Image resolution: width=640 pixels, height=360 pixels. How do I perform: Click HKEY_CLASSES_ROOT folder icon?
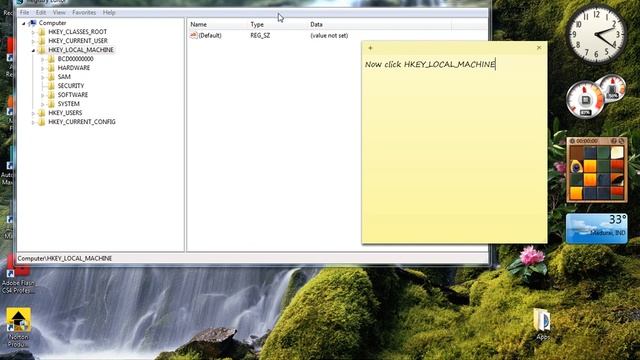(42, 32)
